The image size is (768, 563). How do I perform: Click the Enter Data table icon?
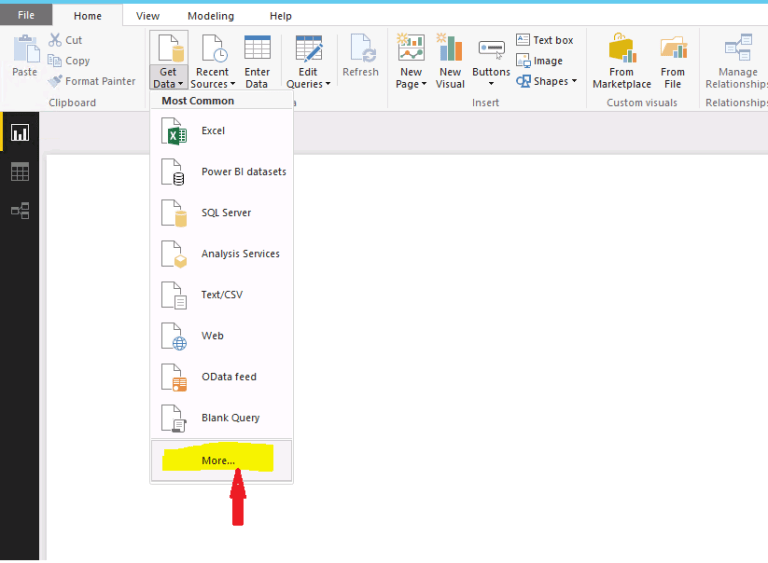257,48
